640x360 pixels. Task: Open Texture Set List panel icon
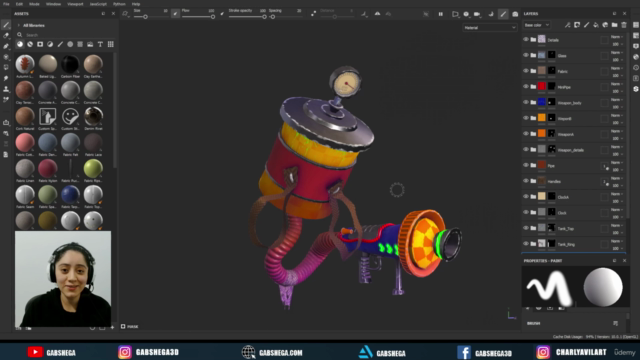click(636, 25)
